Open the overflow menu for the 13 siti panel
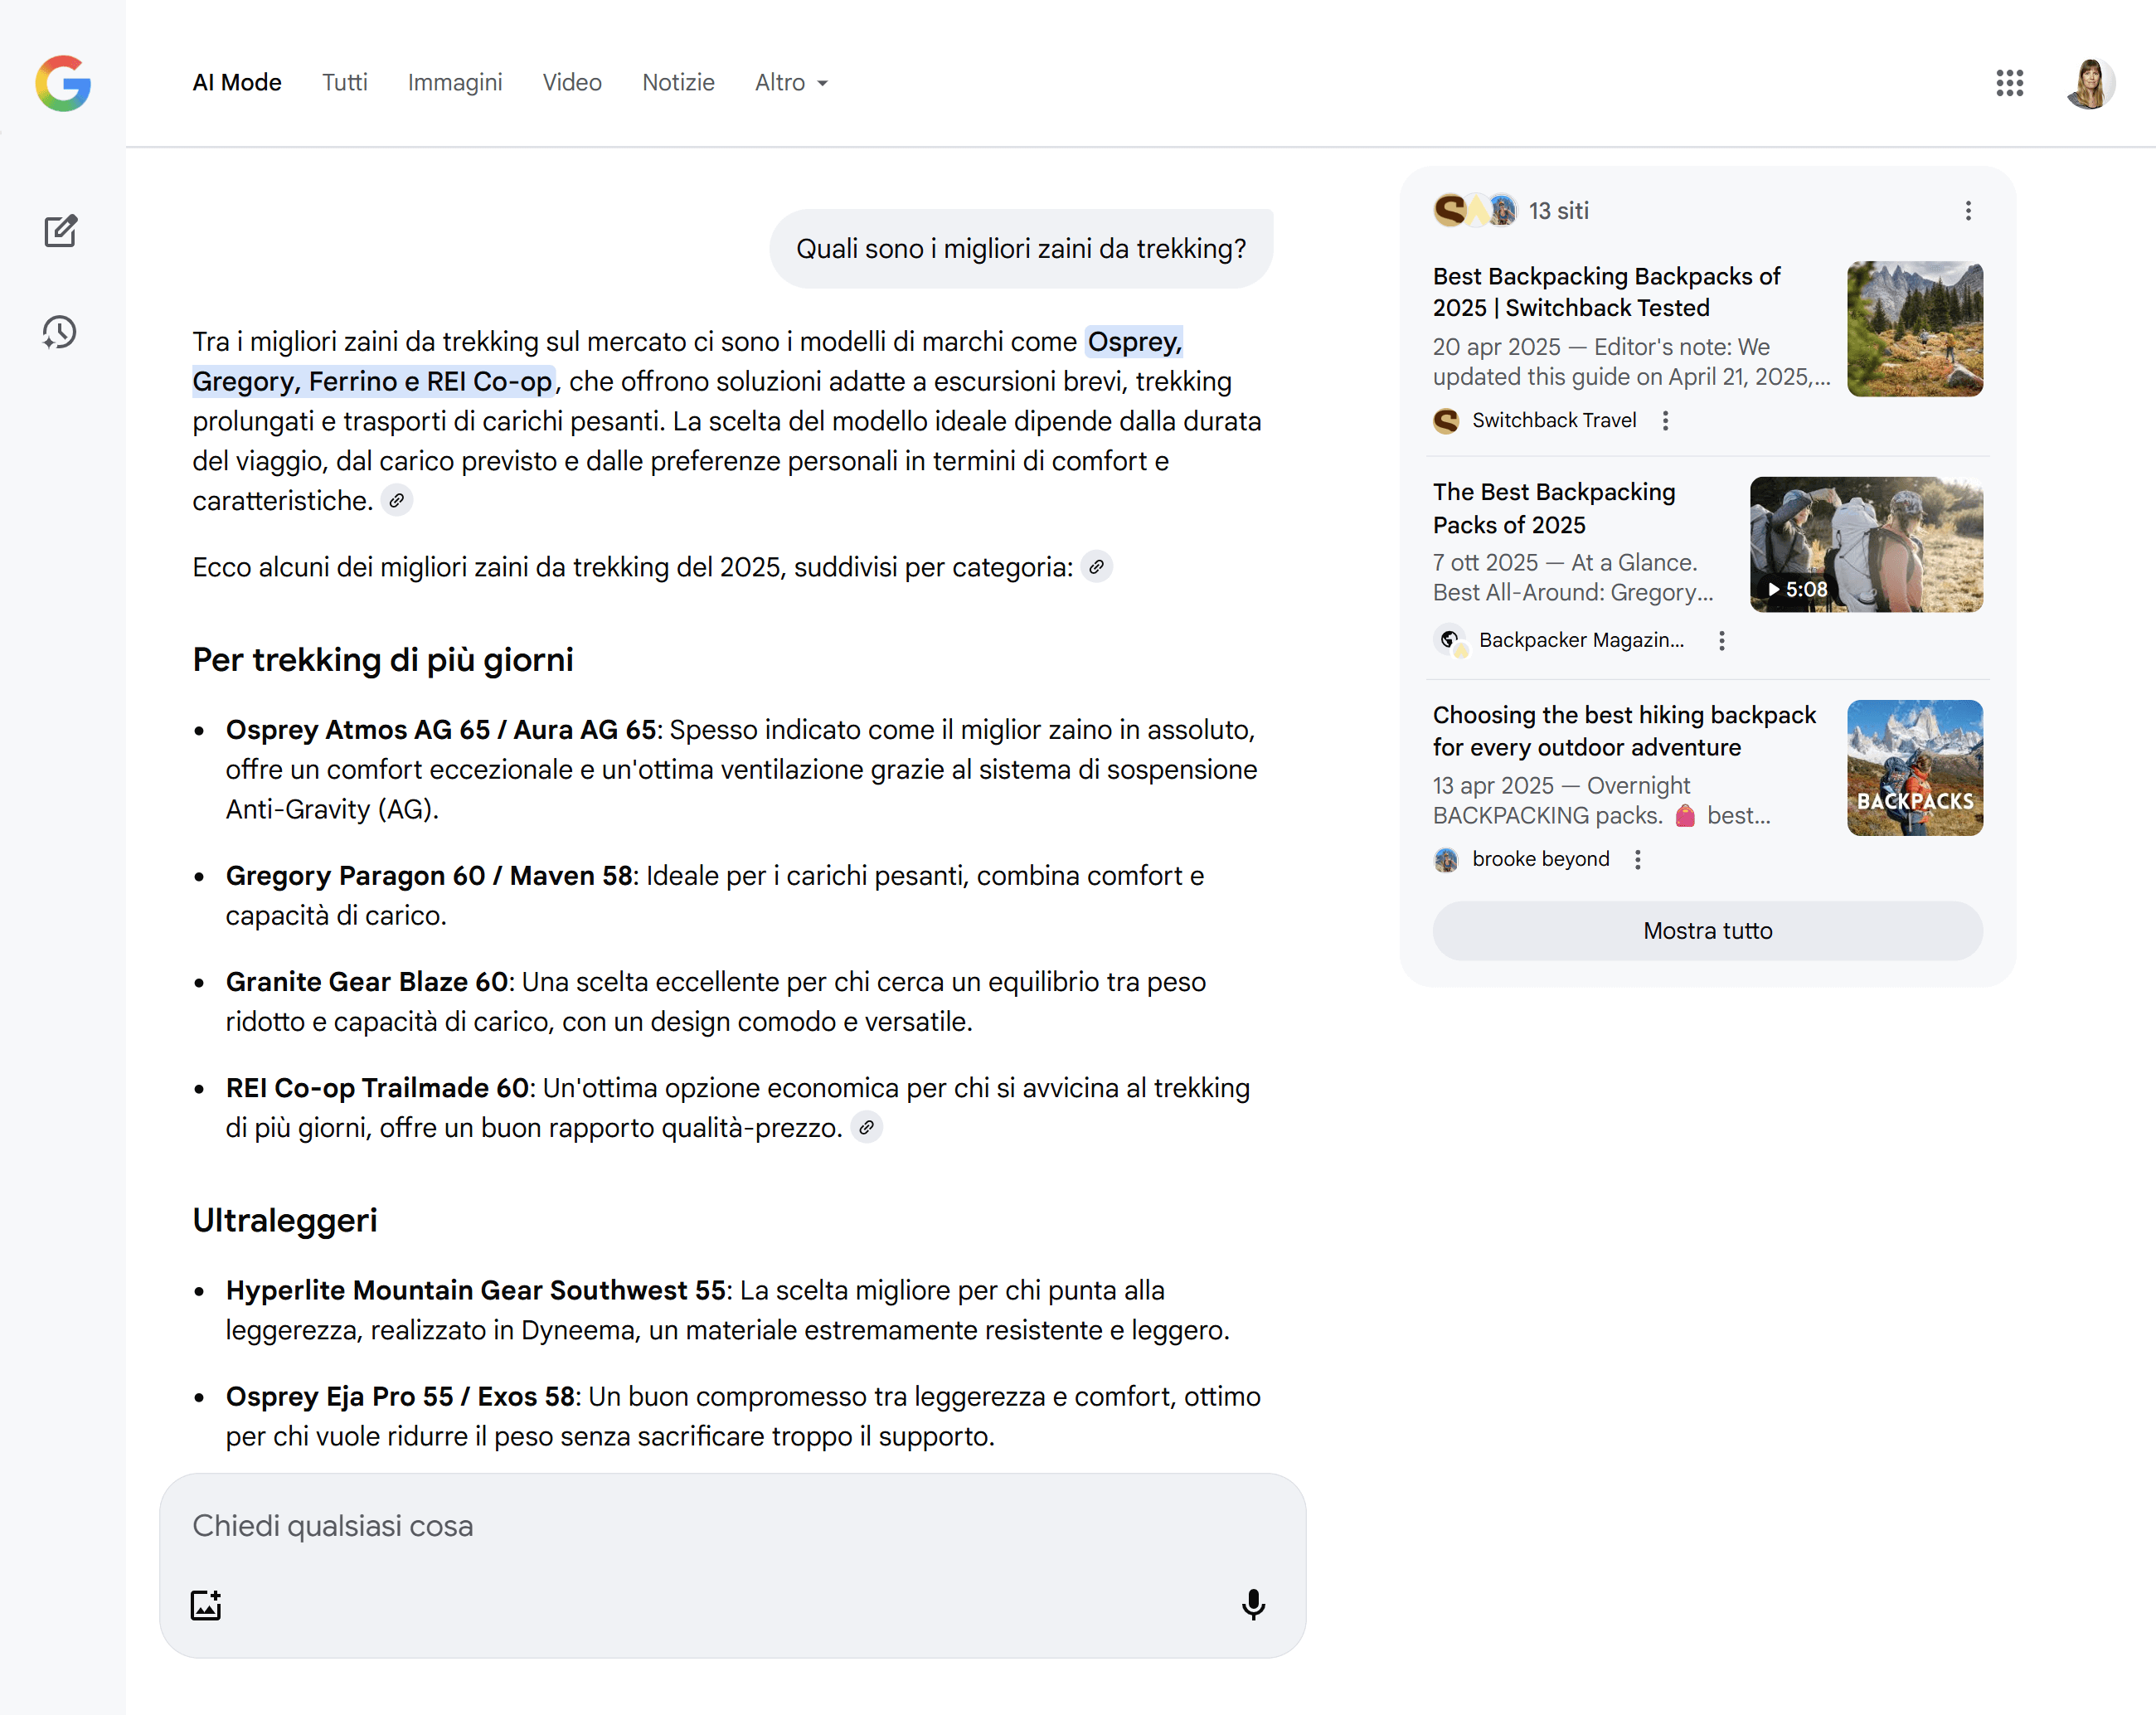Viewport: 2156px width, 1715px height. pos(1967,211)
